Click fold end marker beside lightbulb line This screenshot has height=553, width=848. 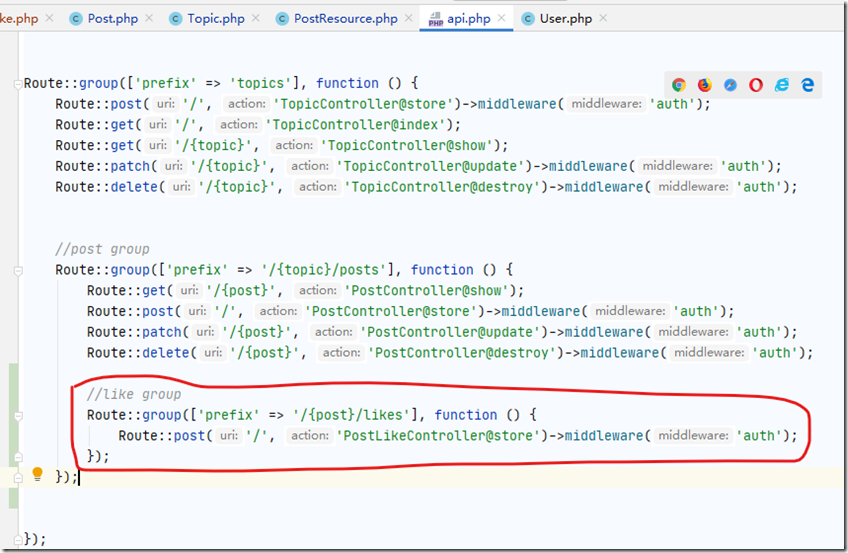tap(18, 477)
